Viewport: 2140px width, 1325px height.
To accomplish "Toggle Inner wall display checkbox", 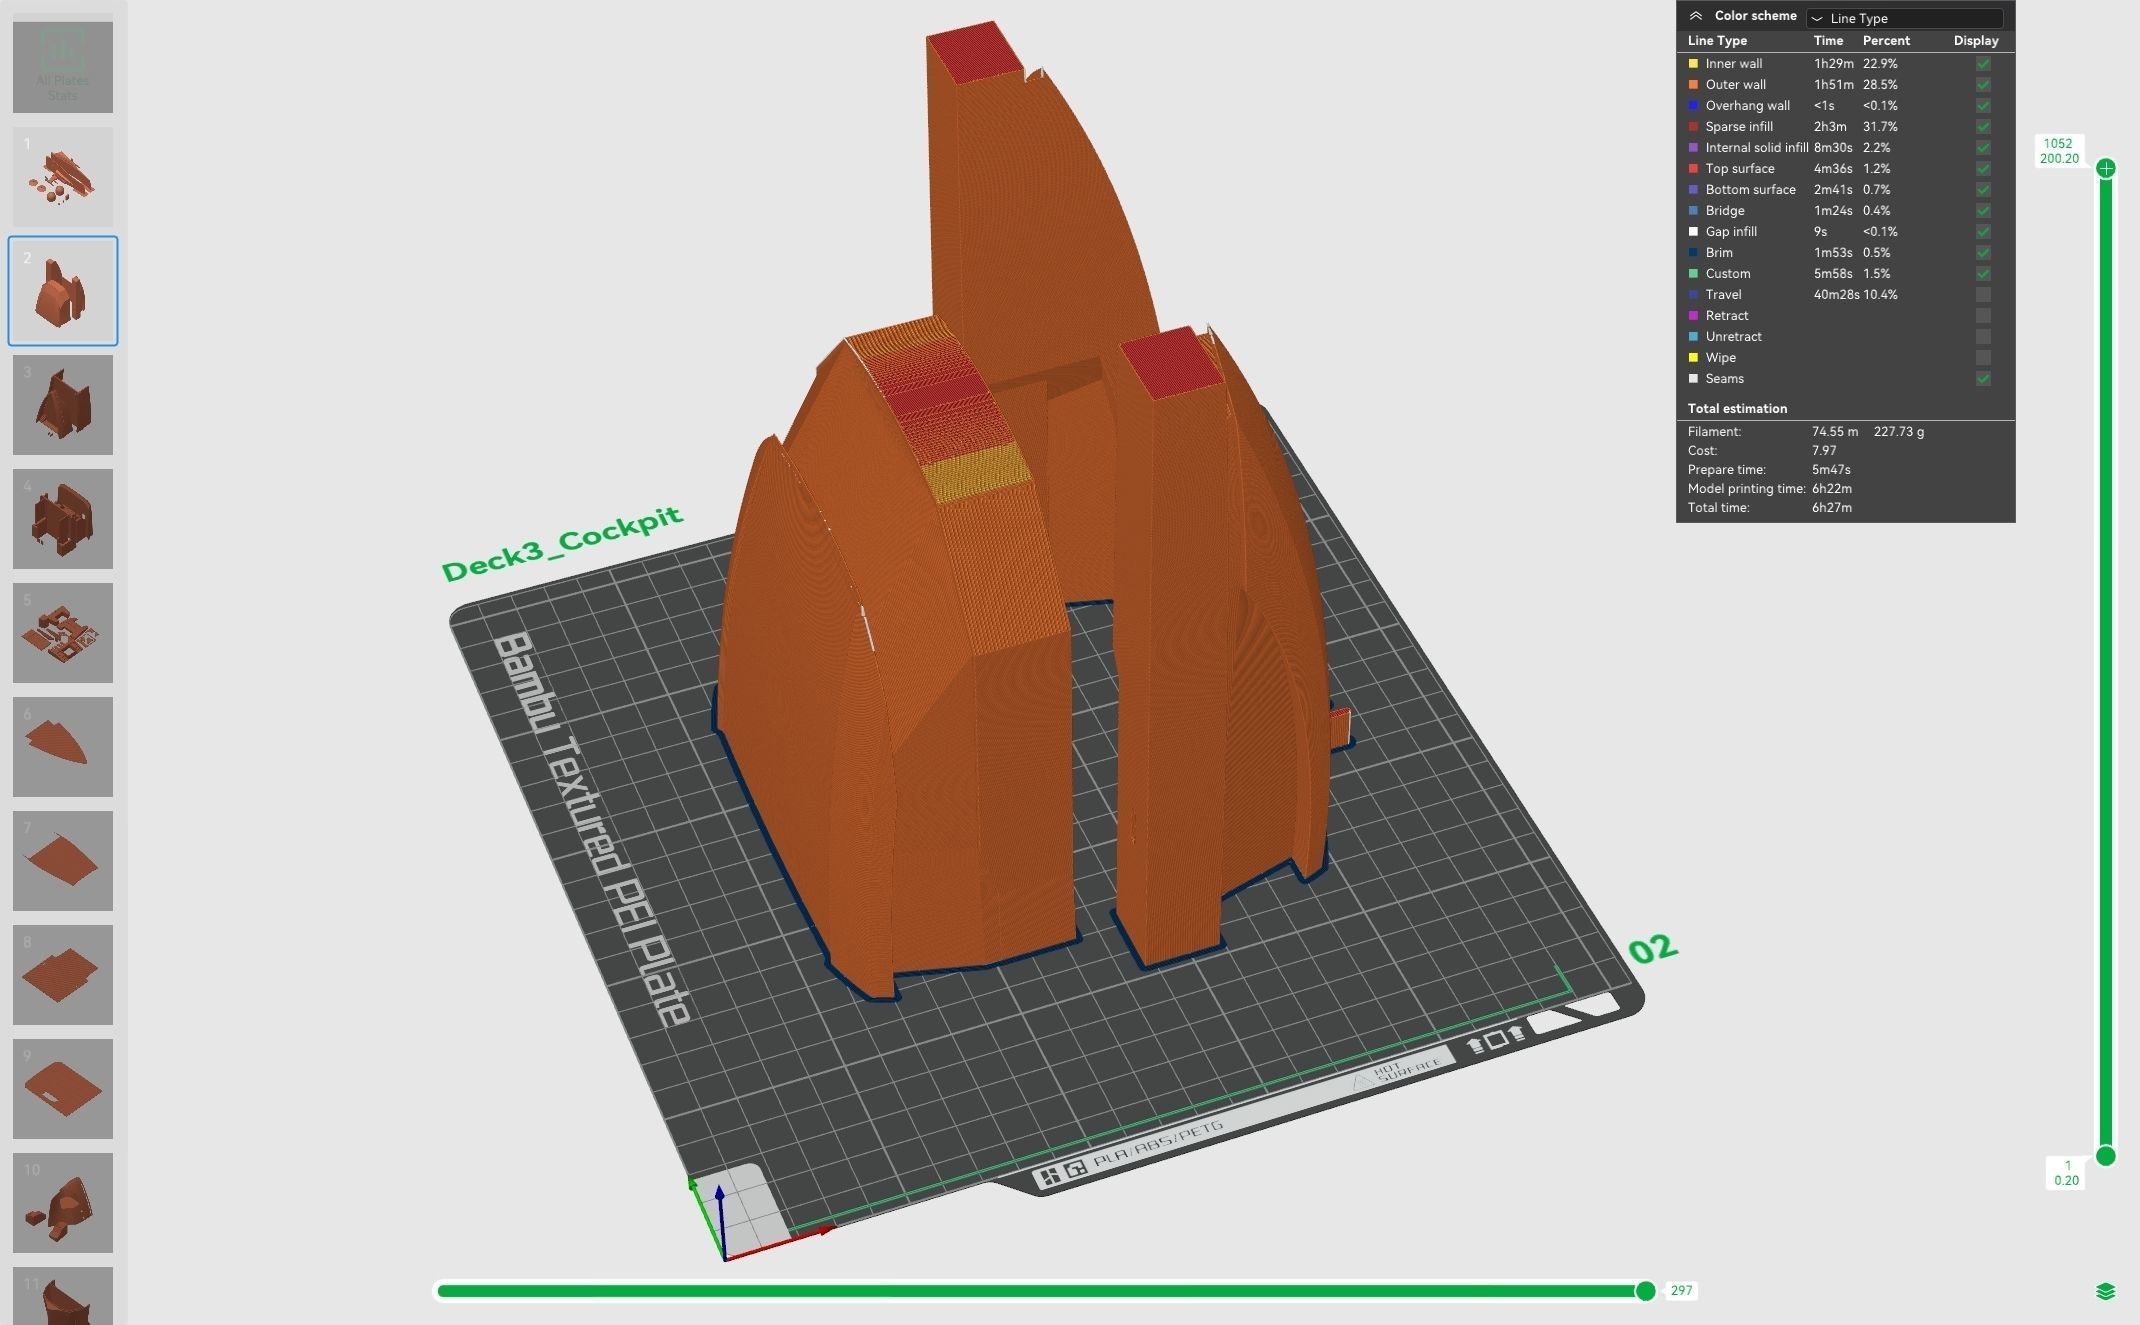I will pos(1983,64).
